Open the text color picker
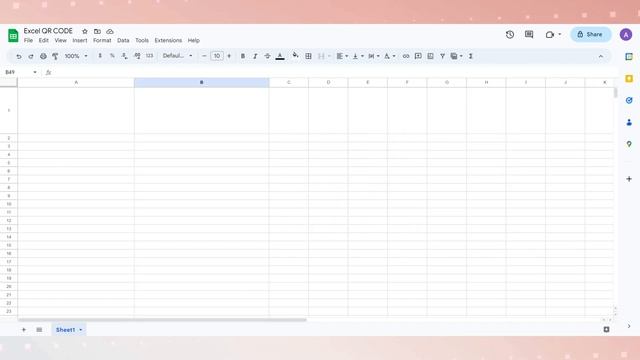This screenshot has width=640, height=360. coord(280,56)
